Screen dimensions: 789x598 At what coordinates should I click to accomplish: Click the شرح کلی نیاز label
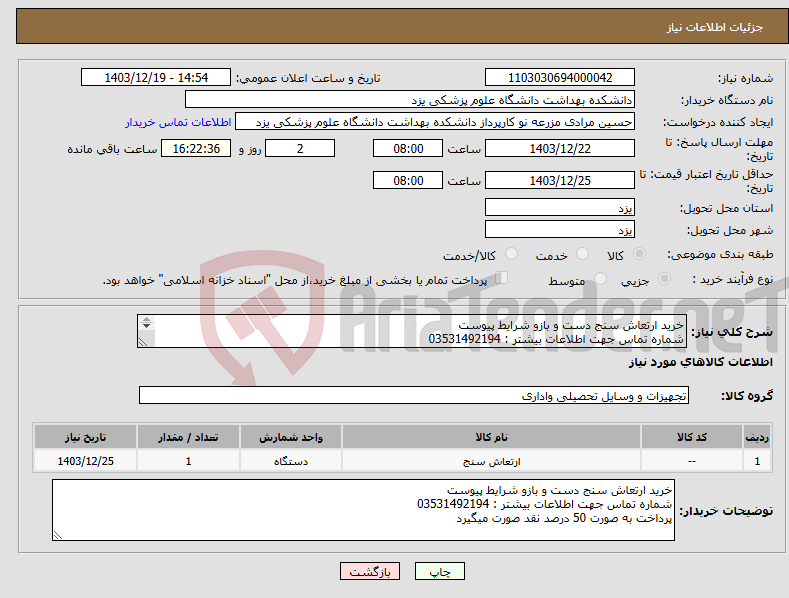732,332
